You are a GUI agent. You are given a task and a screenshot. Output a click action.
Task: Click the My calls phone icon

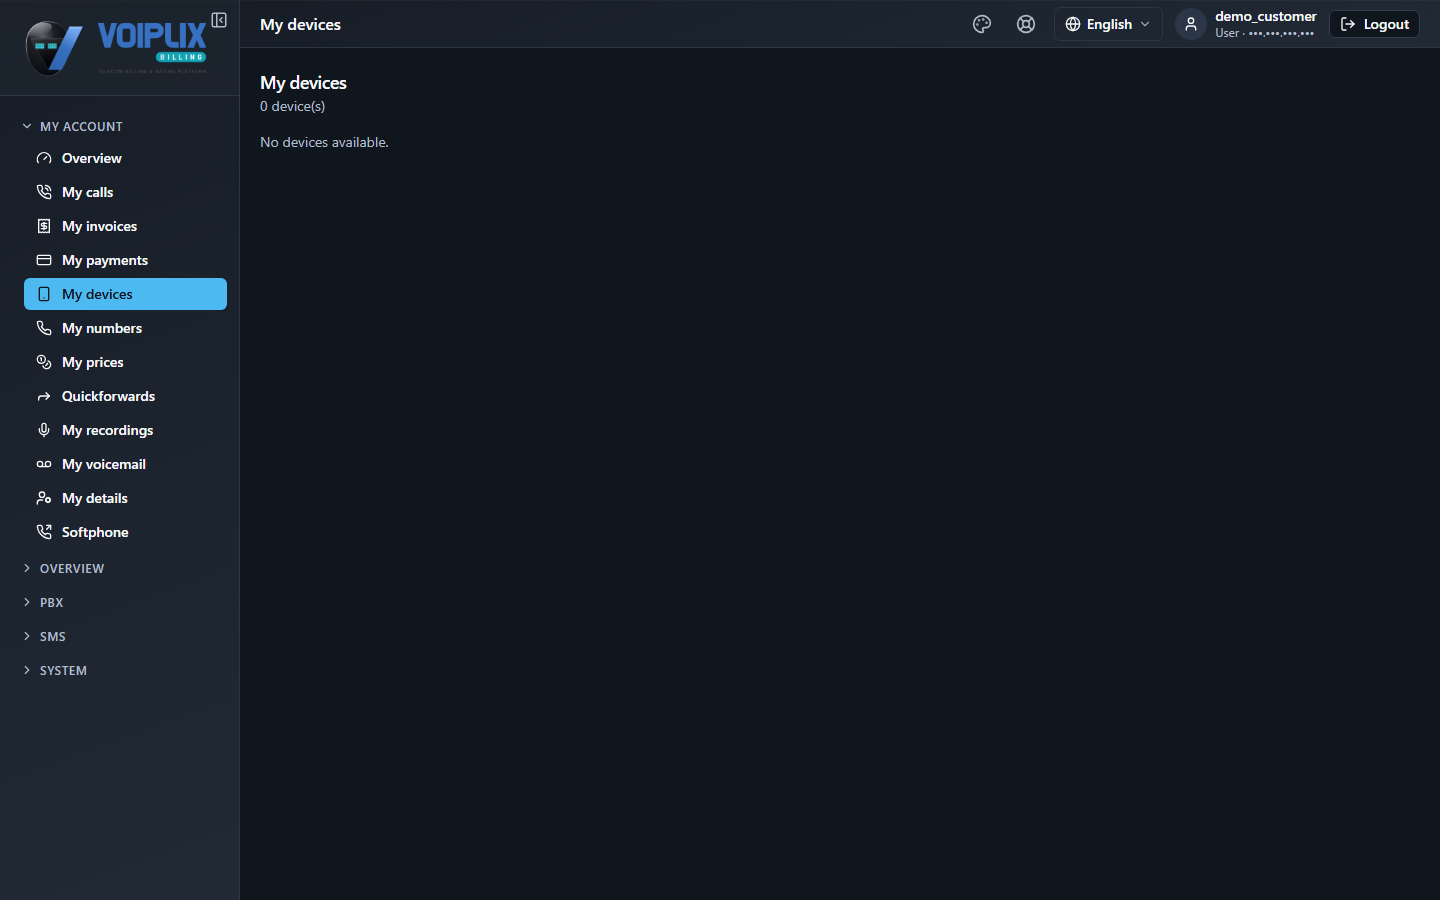[44, 192]
